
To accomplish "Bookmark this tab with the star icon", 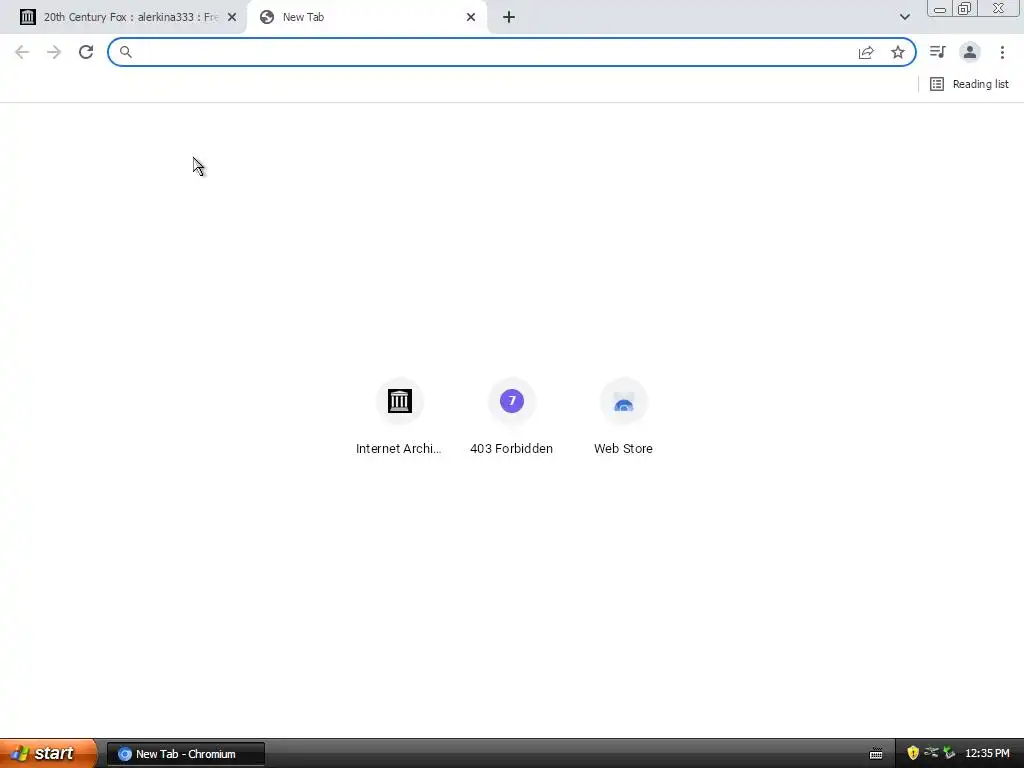I will tap(898, 52).
